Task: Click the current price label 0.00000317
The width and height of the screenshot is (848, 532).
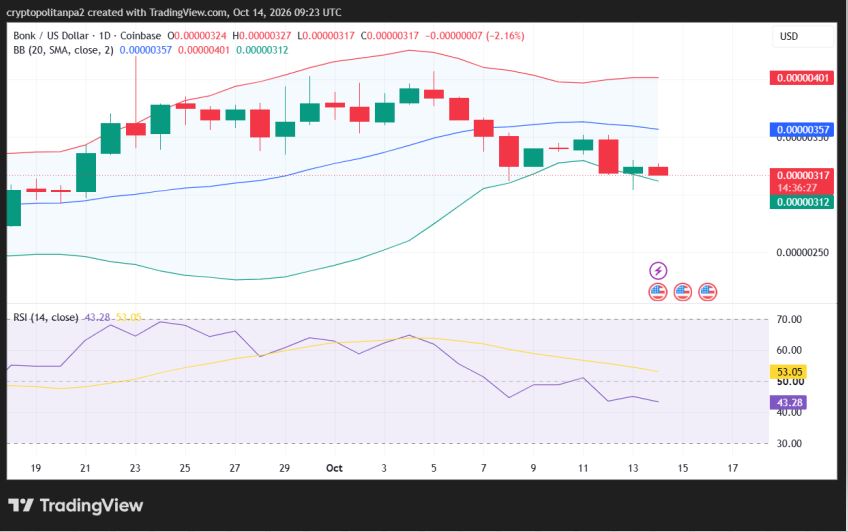Action: tap(802, 175)
